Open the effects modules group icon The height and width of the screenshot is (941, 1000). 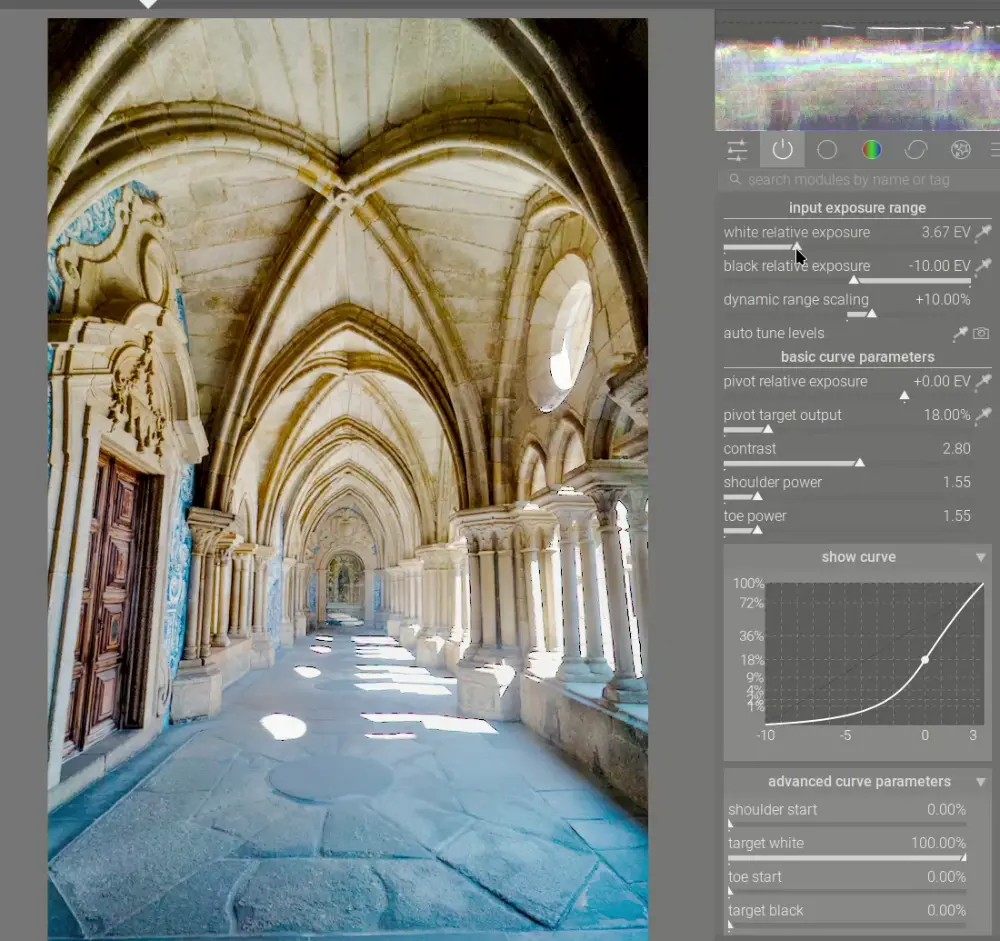point(960,149)
